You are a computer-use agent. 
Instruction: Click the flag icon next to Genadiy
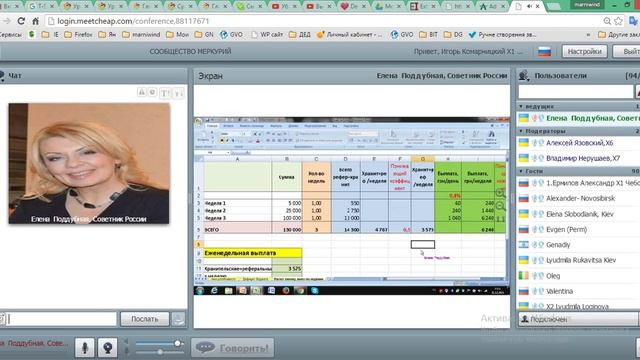coord(524,244)
